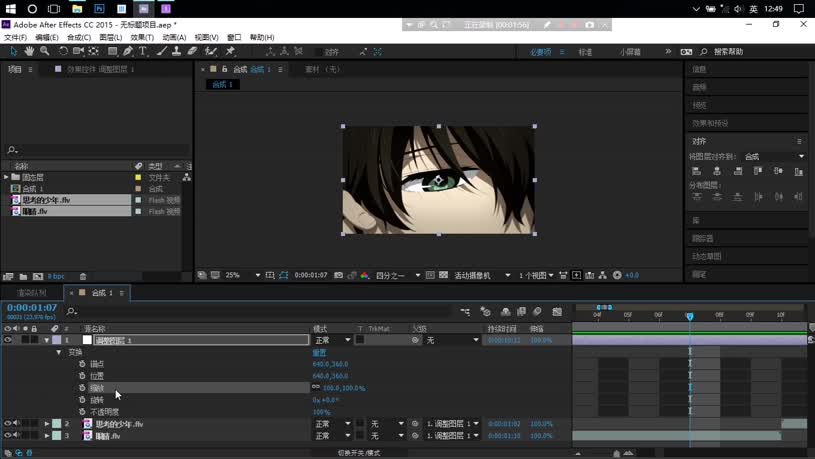The width and height of the screenshot is (815, 459).
Task: Align layers to horizontal center in Align panel
Action: point(717,171)
